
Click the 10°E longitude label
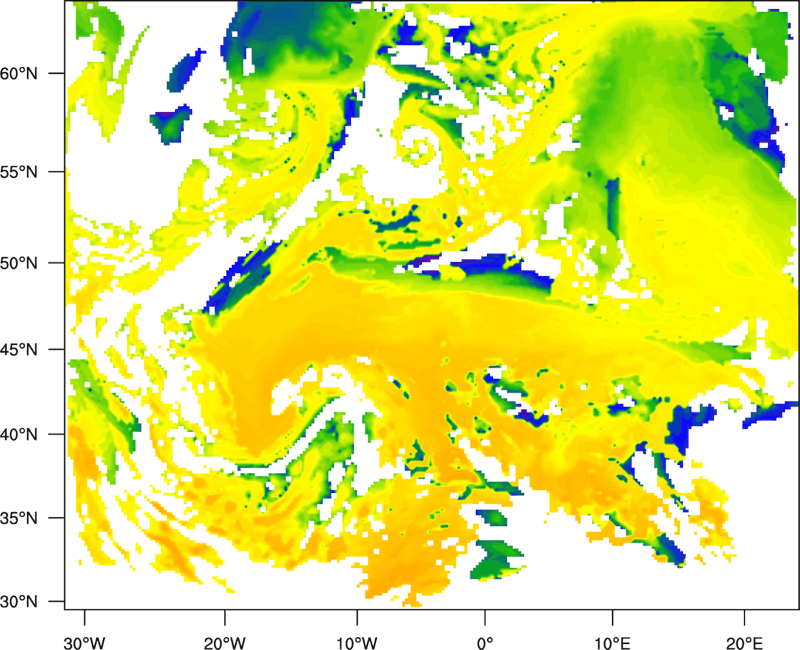(x=612, y=643)
